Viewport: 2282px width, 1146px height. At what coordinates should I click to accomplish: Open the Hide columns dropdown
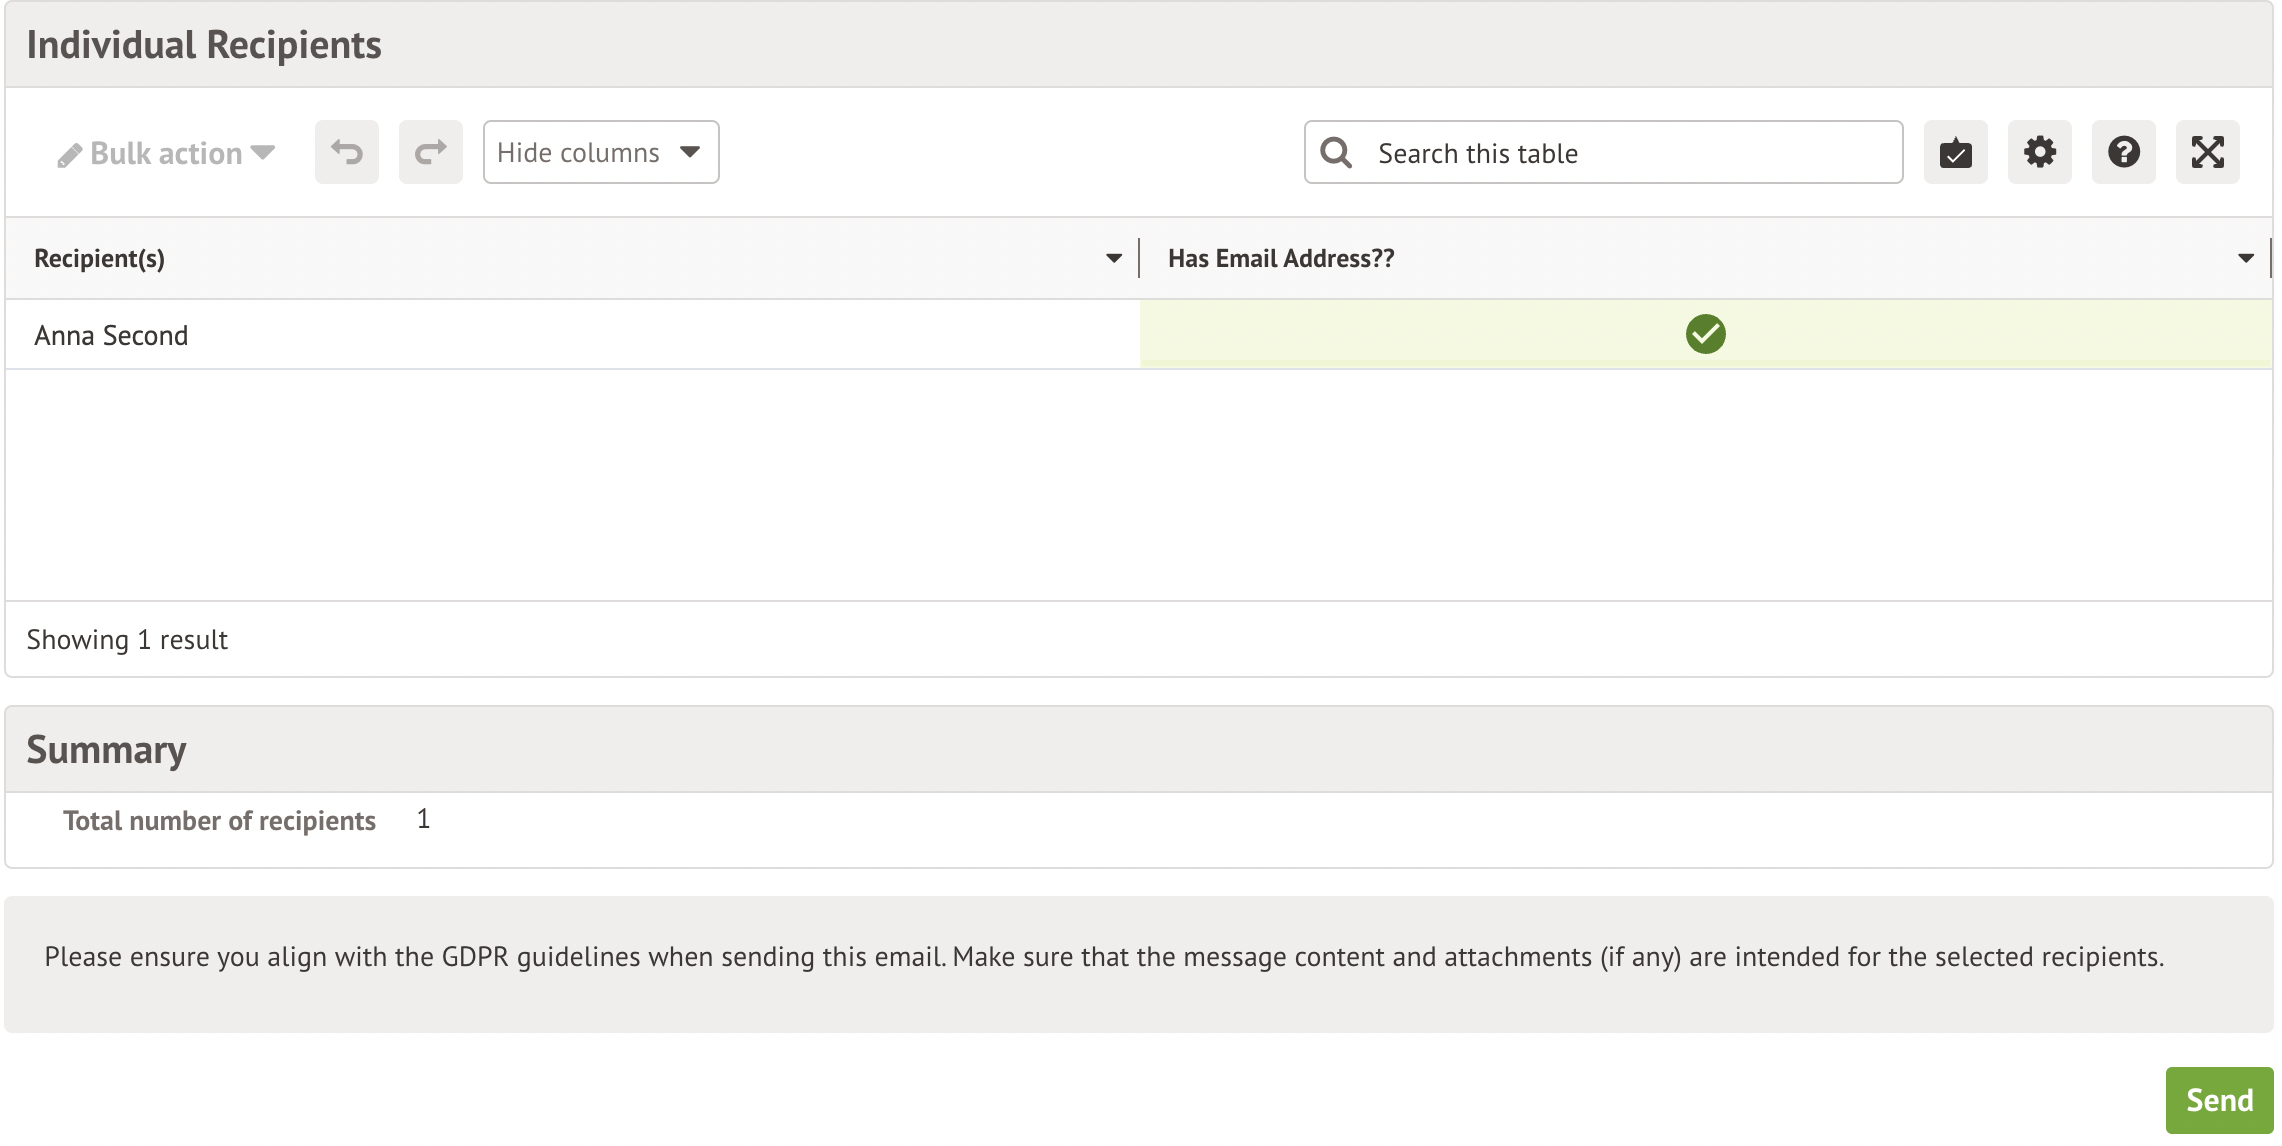[600, 152]
